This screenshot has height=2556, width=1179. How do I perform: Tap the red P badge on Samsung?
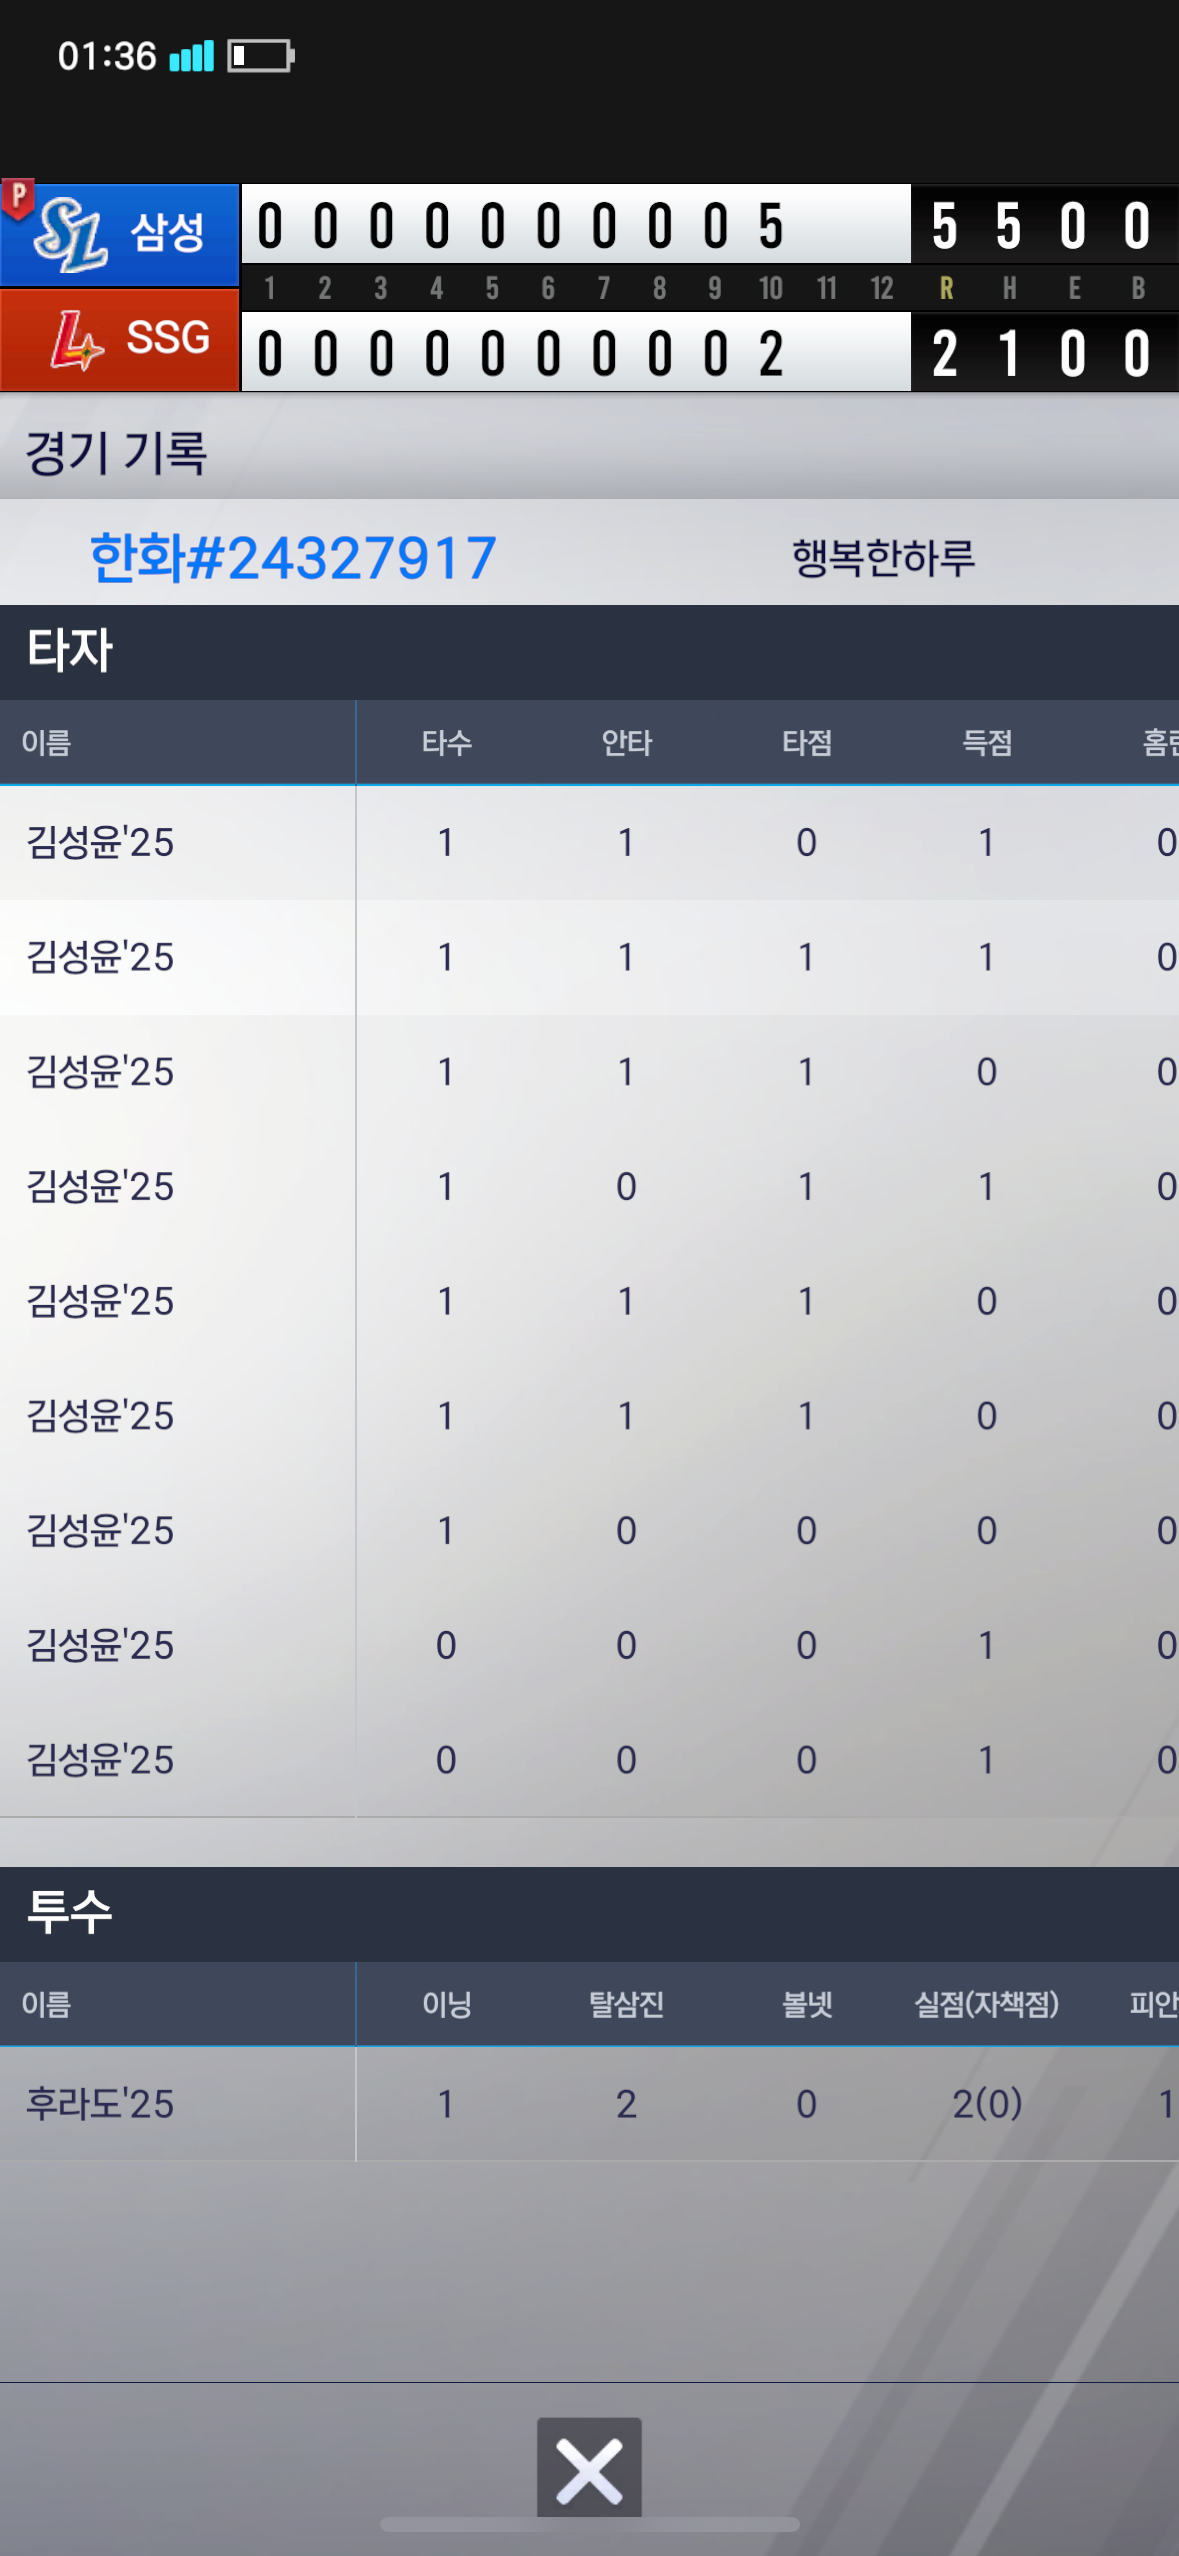click(x=18, y=197)
